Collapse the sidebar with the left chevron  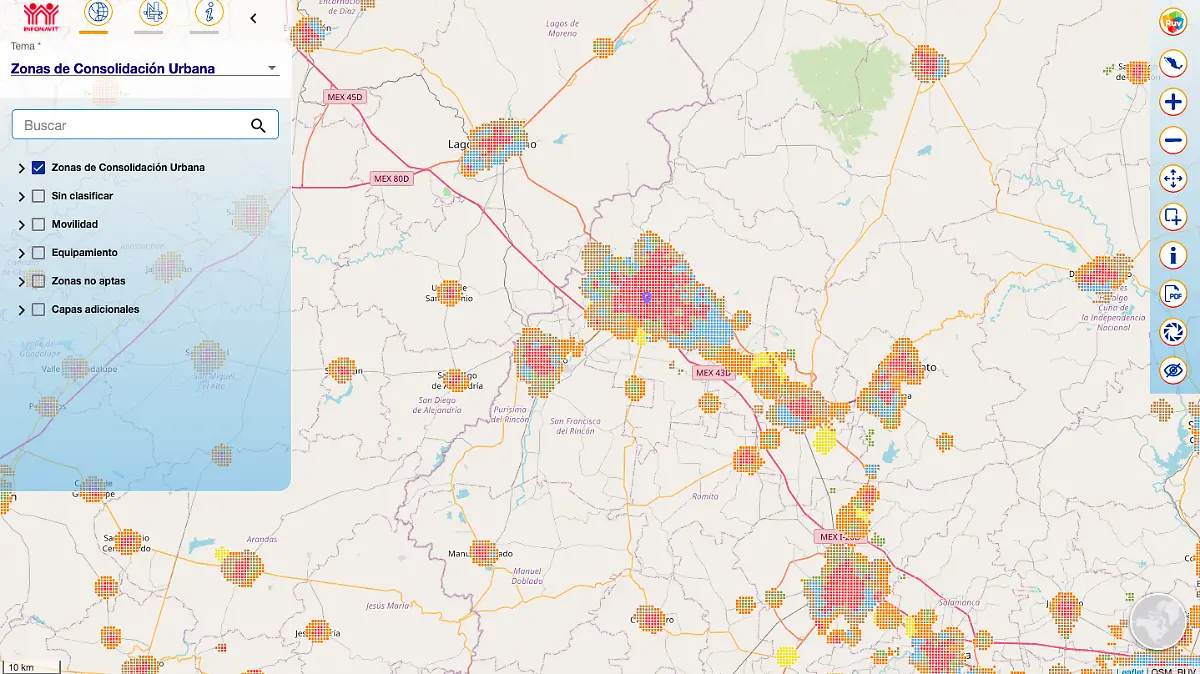(x=253, y=18)
